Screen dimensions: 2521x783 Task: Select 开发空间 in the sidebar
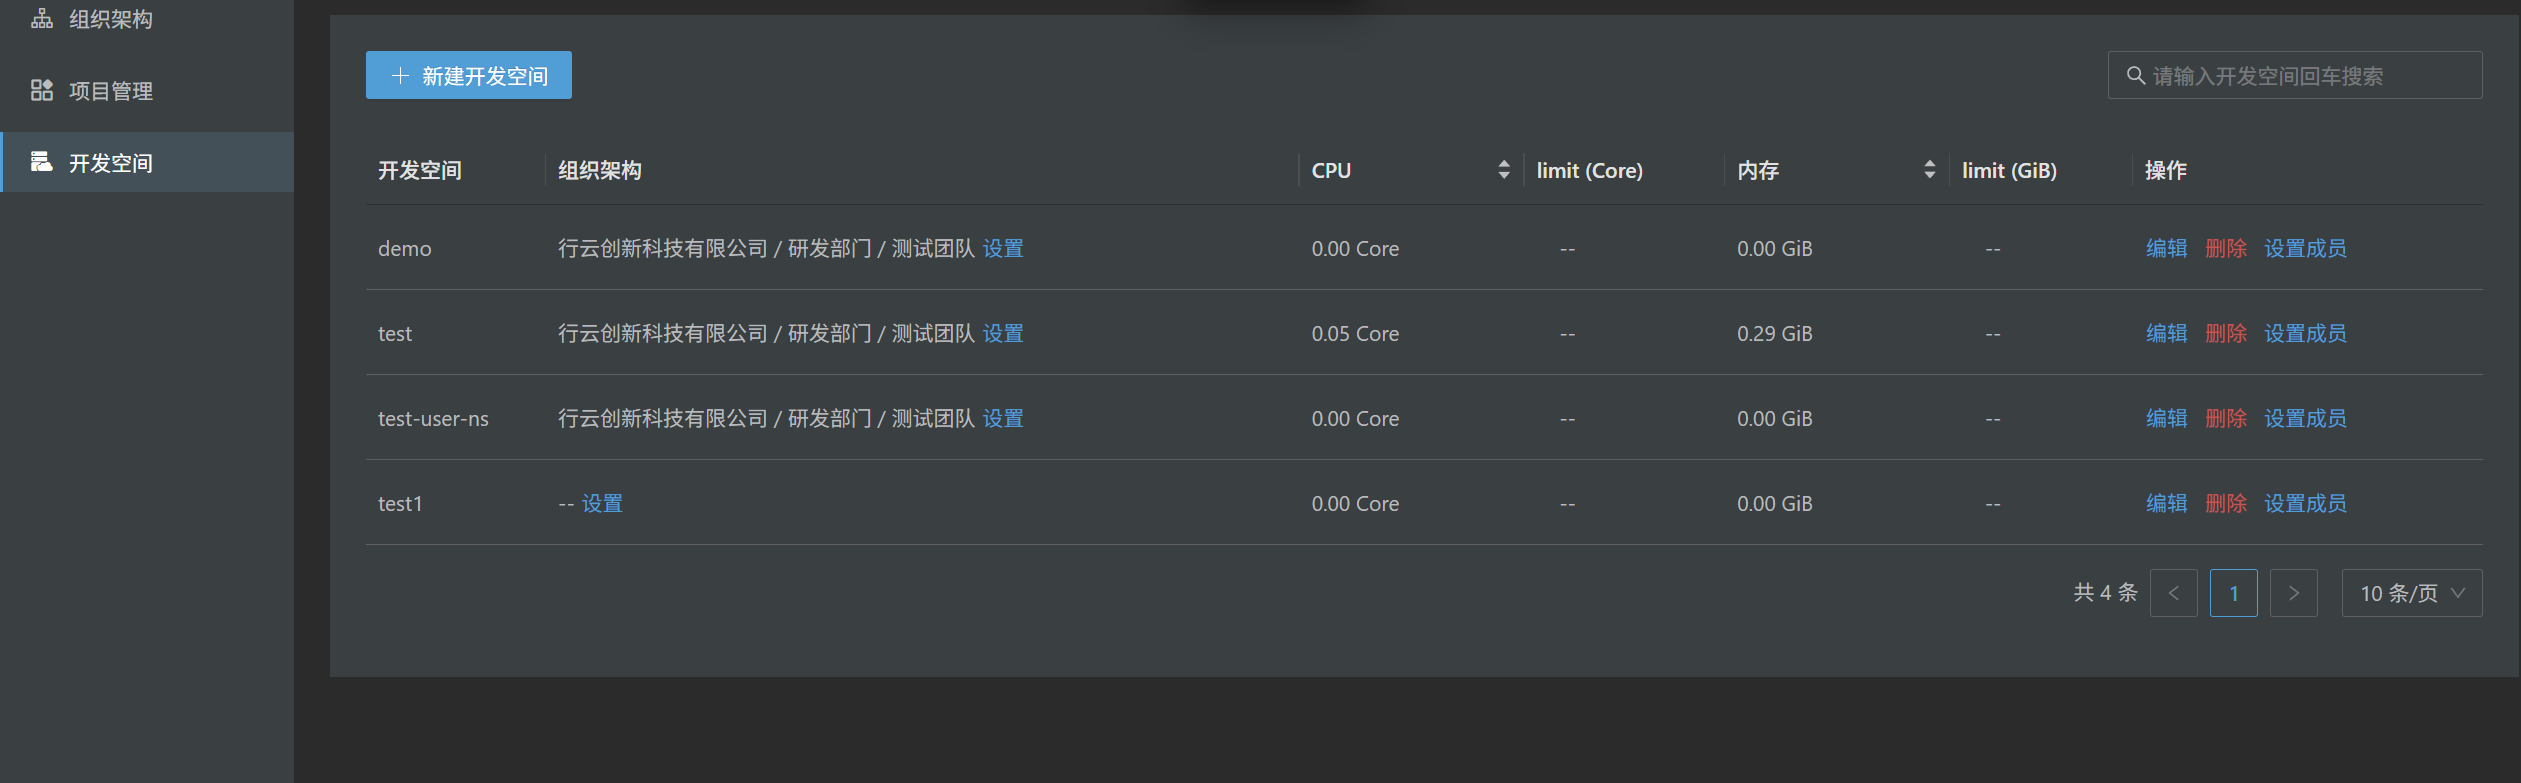[110, 163]
